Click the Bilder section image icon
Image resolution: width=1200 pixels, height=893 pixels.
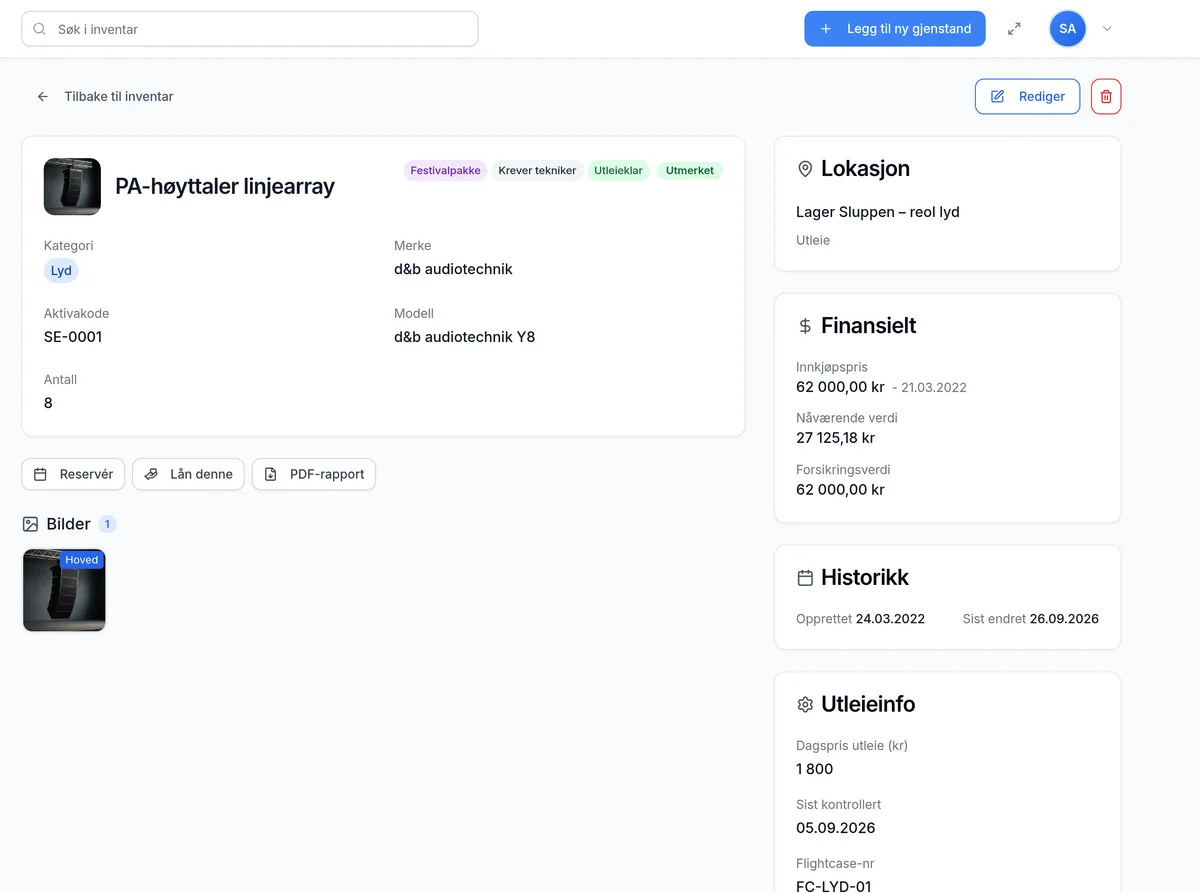tap(30, 524)
